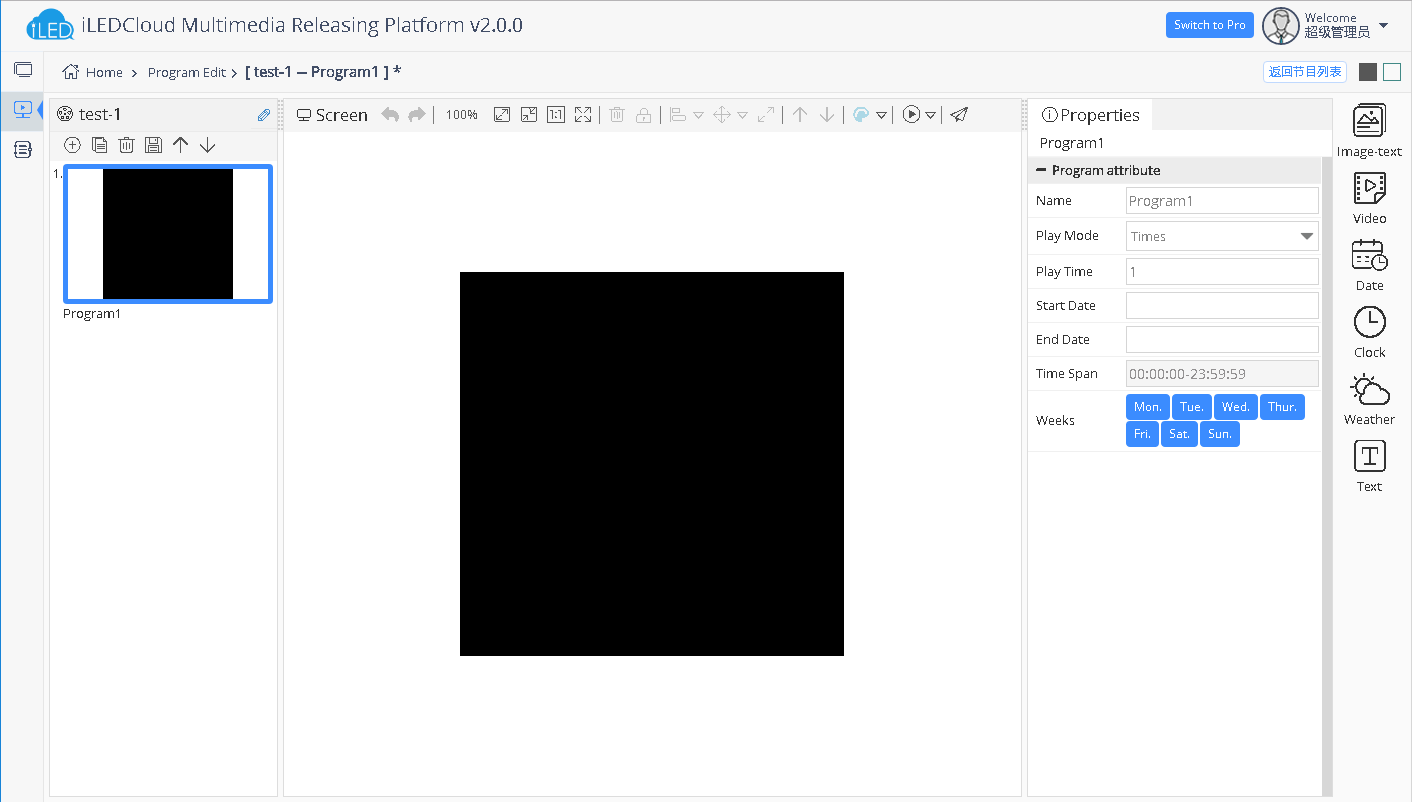Click the trash icon in Screen toolbar

[617, 115]
